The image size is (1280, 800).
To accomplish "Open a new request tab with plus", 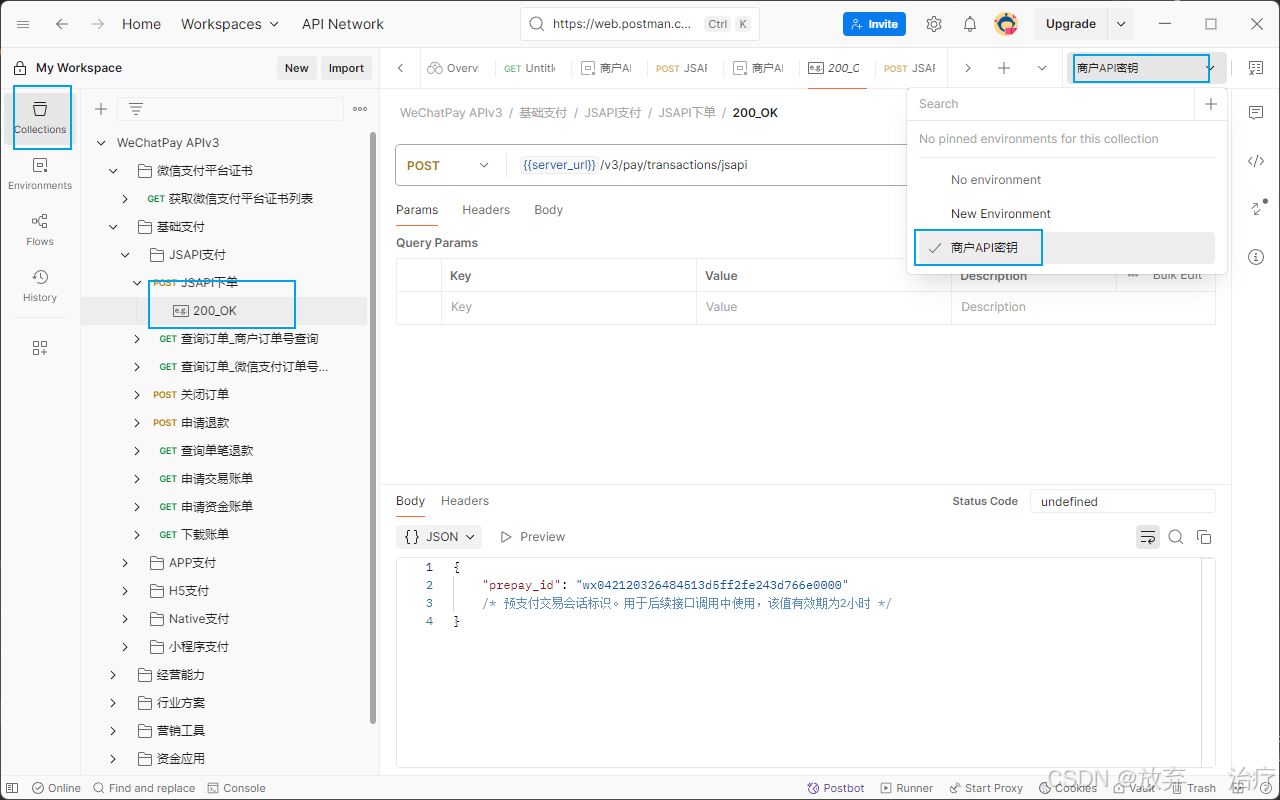I will click(1004, 68).
